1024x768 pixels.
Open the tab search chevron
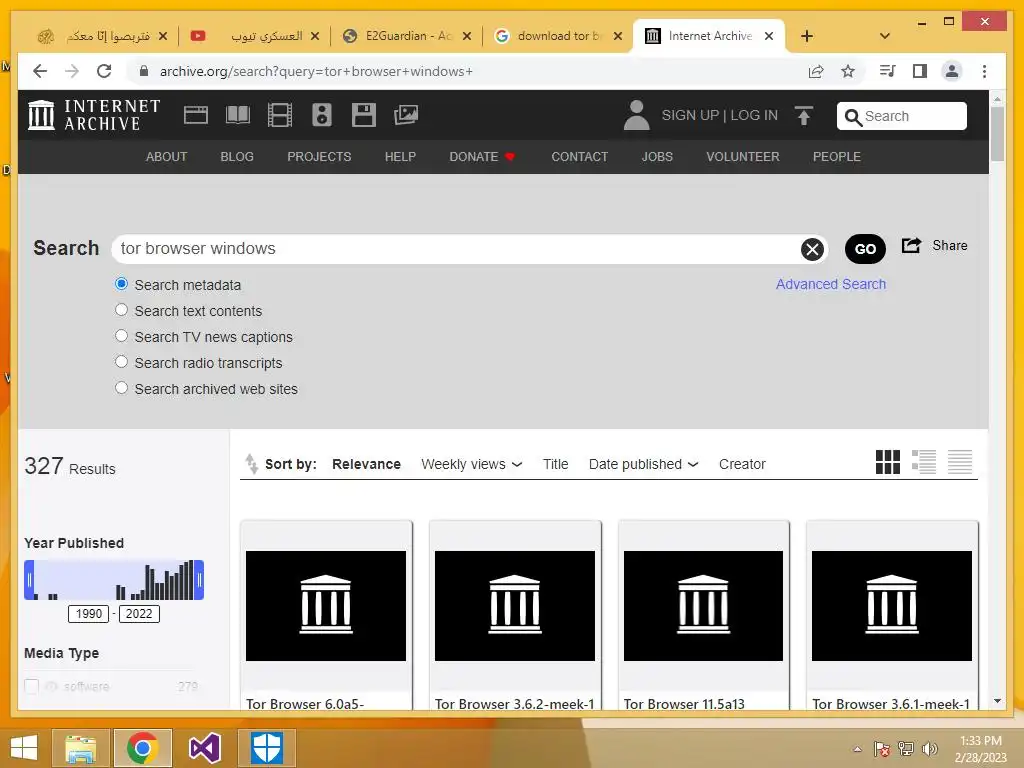click(x=885, y=36)
